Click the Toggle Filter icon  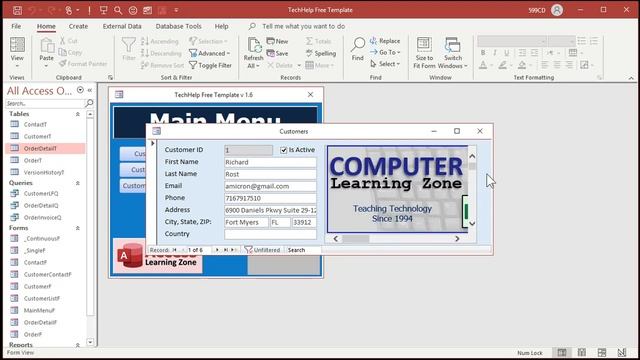(x=193, y=65)
